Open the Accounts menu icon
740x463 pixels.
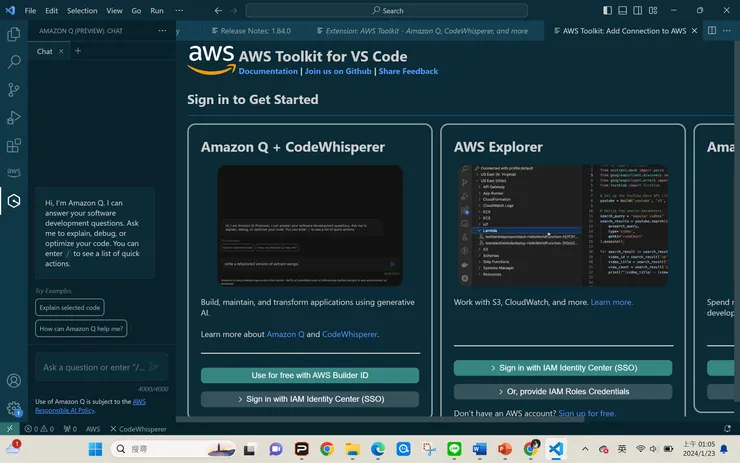click(14, 380)
